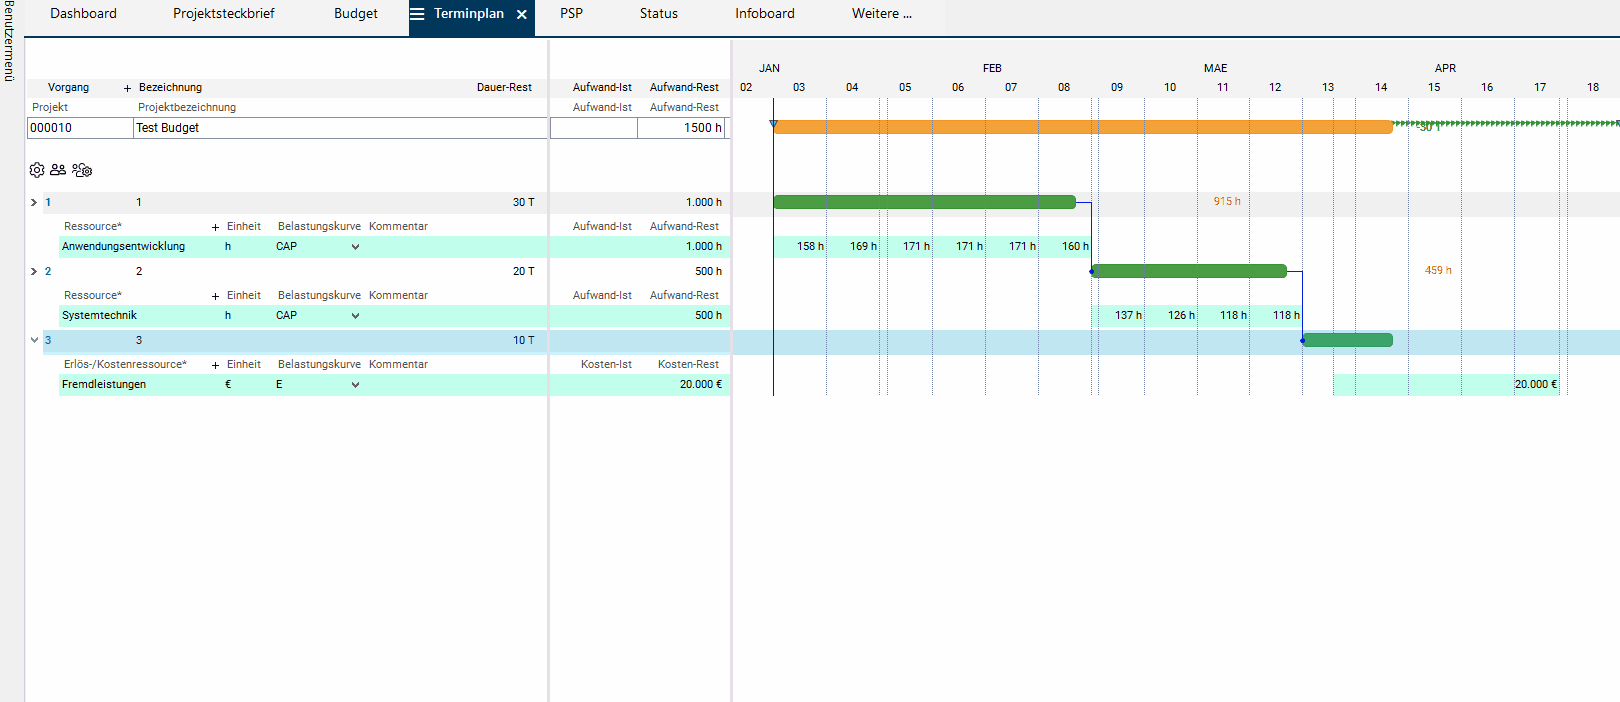This screenshot has width=1620, height=702.
Task: Click the plus icon next to Vorgang header
Action: 127,88
